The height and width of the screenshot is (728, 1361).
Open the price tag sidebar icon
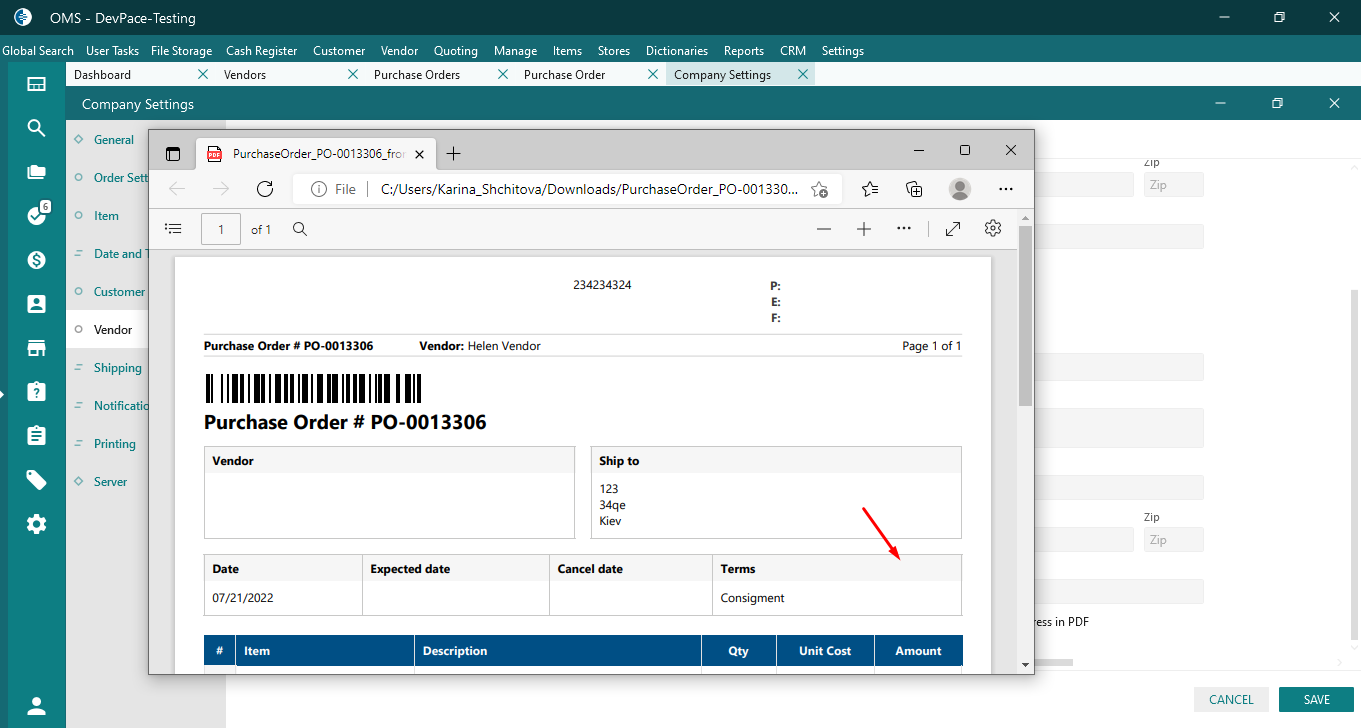(x=37, y=480)
